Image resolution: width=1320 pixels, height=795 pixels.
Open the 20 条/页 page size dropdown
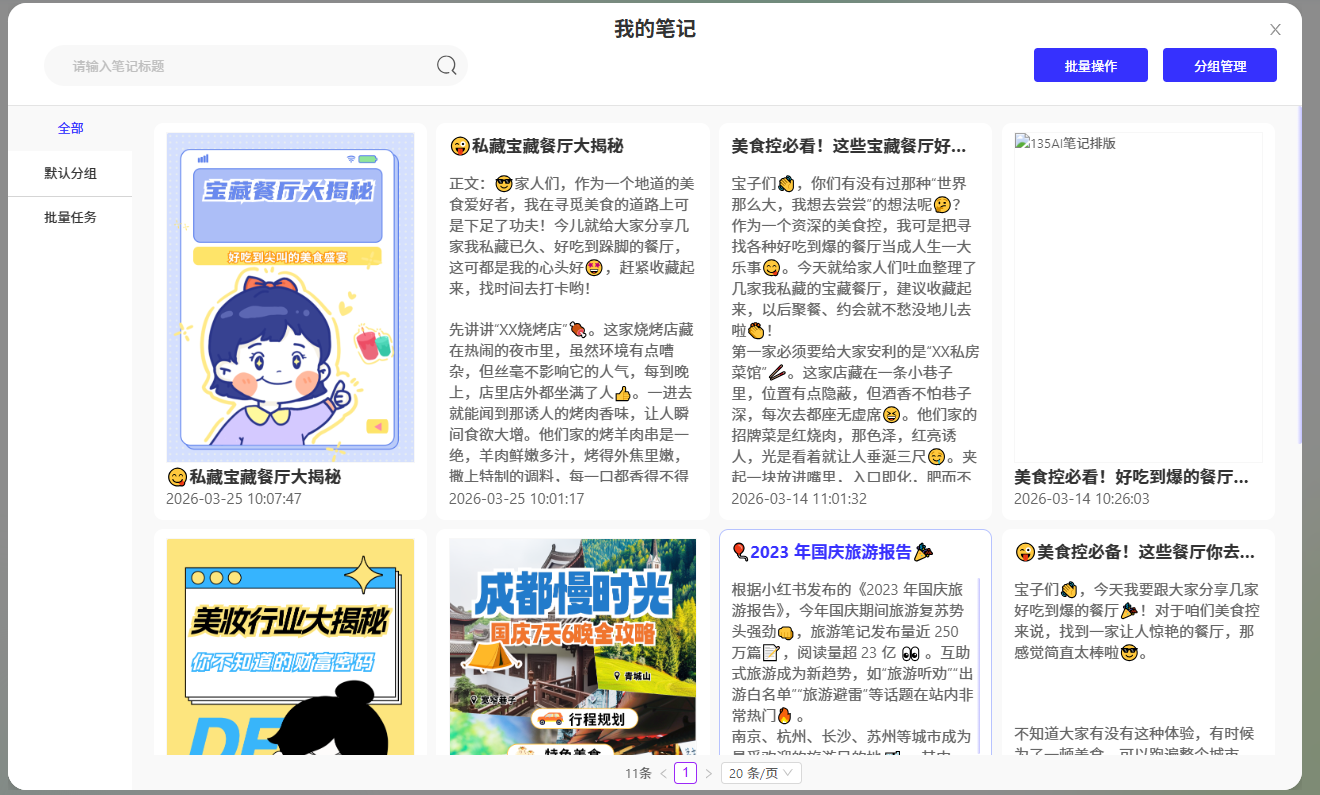click(761, 773)
